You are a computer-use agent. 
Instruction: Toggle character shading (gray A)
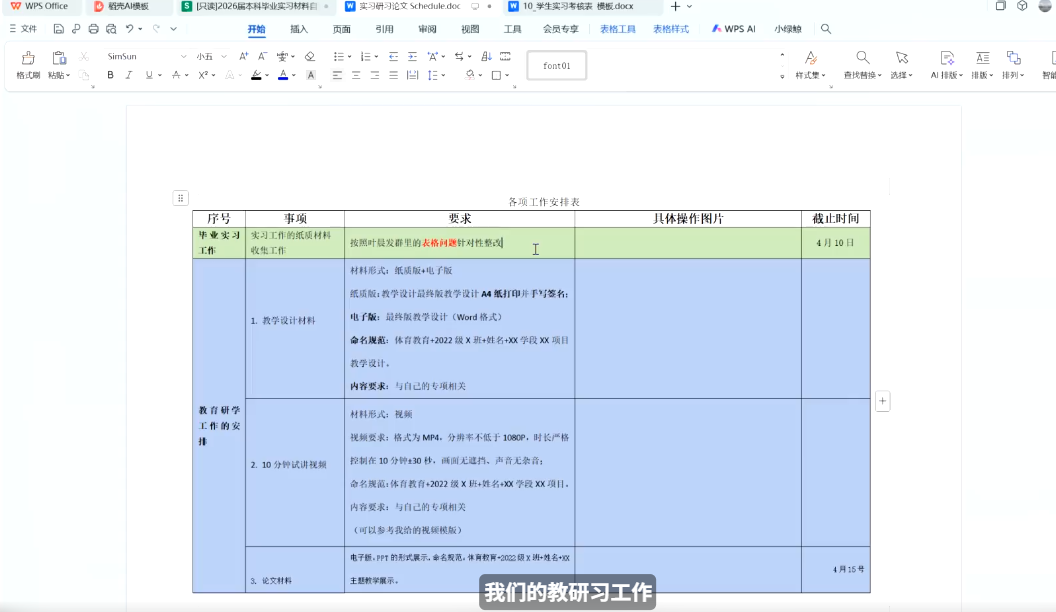(310, 75)
